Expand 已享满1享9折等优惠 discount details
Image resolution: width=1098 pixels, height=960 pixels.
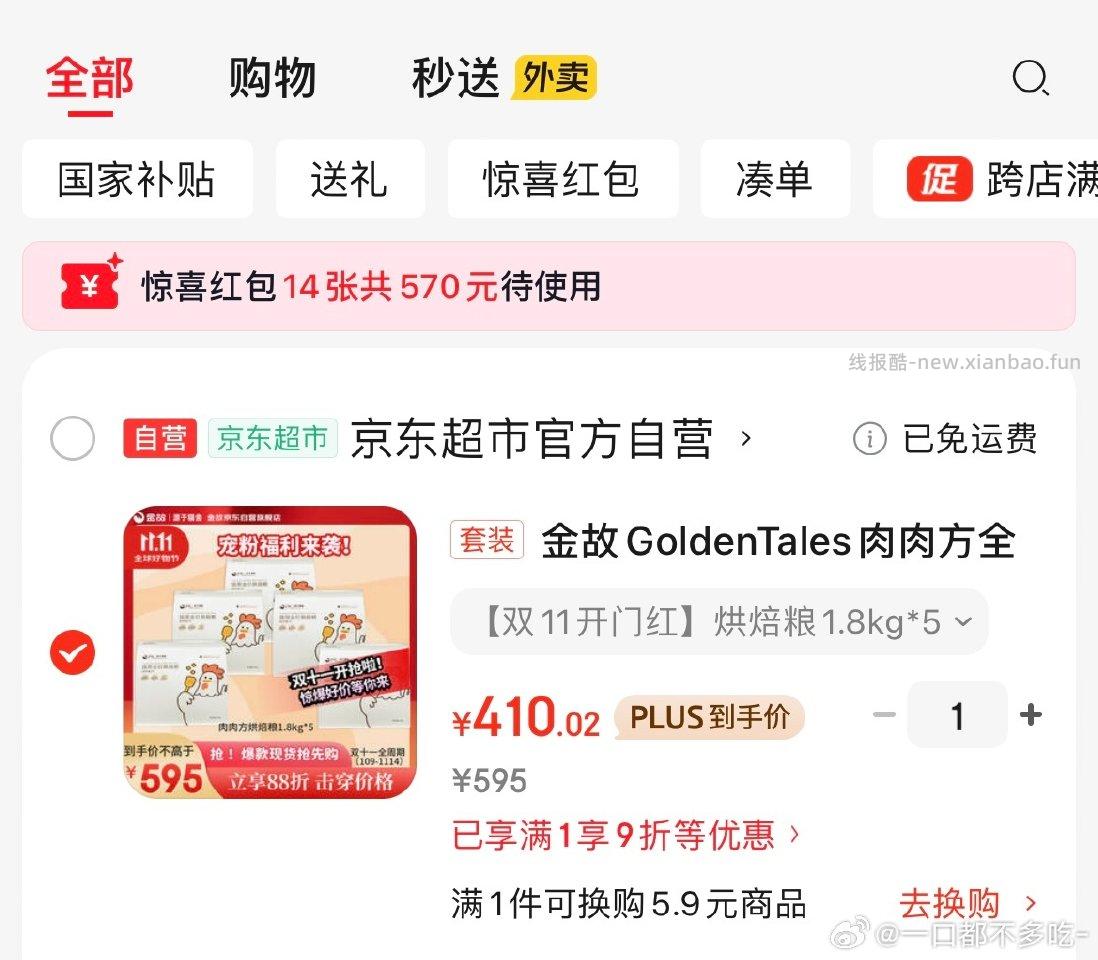[x=625, y=835]
